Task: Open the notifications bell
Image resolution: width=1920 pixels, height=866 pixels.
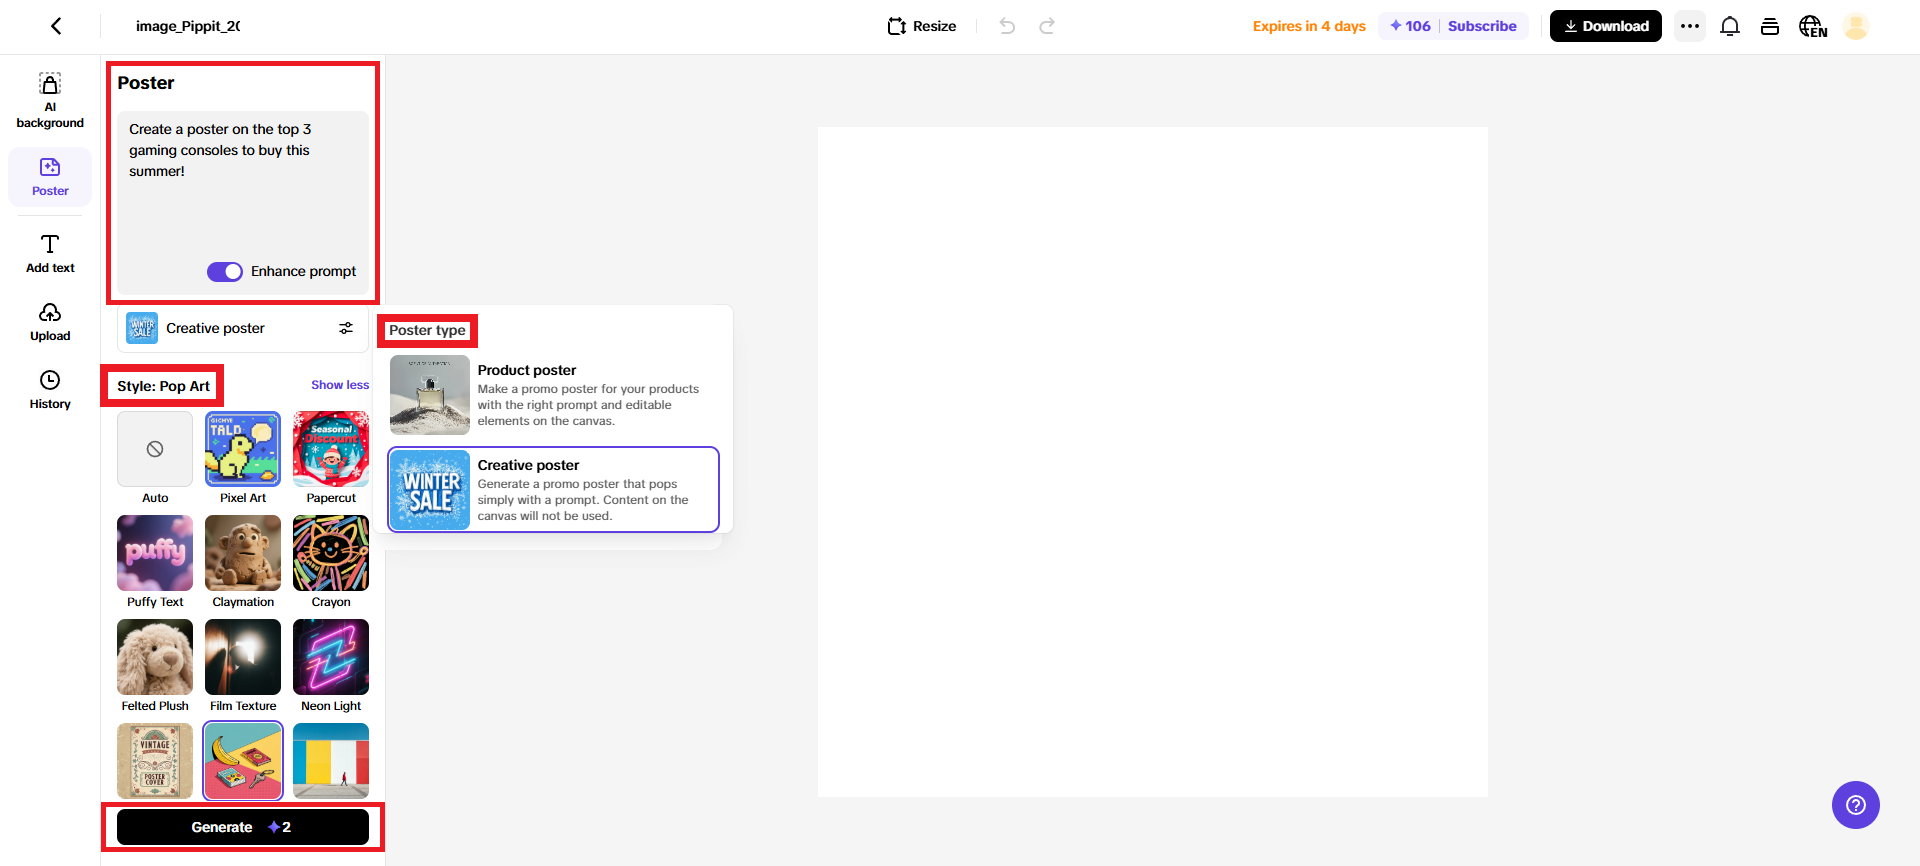Action: (x=1730, y=26)
